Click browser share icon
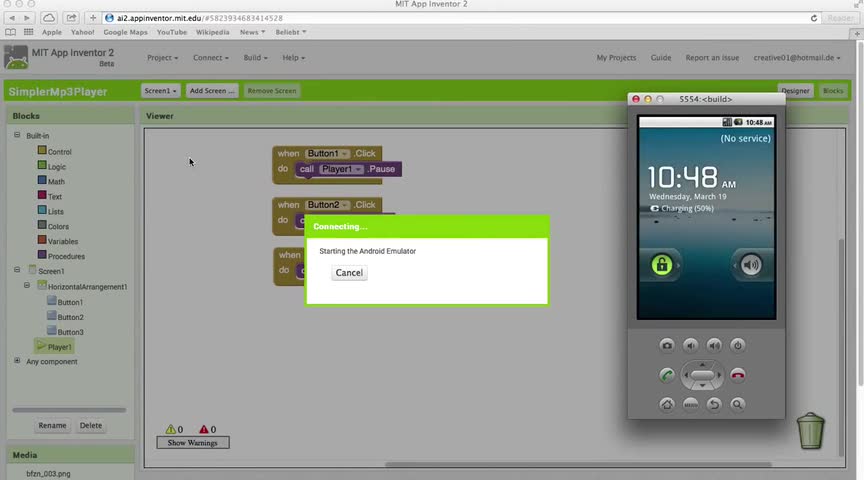The image size is (864, 480). point(71,18)
